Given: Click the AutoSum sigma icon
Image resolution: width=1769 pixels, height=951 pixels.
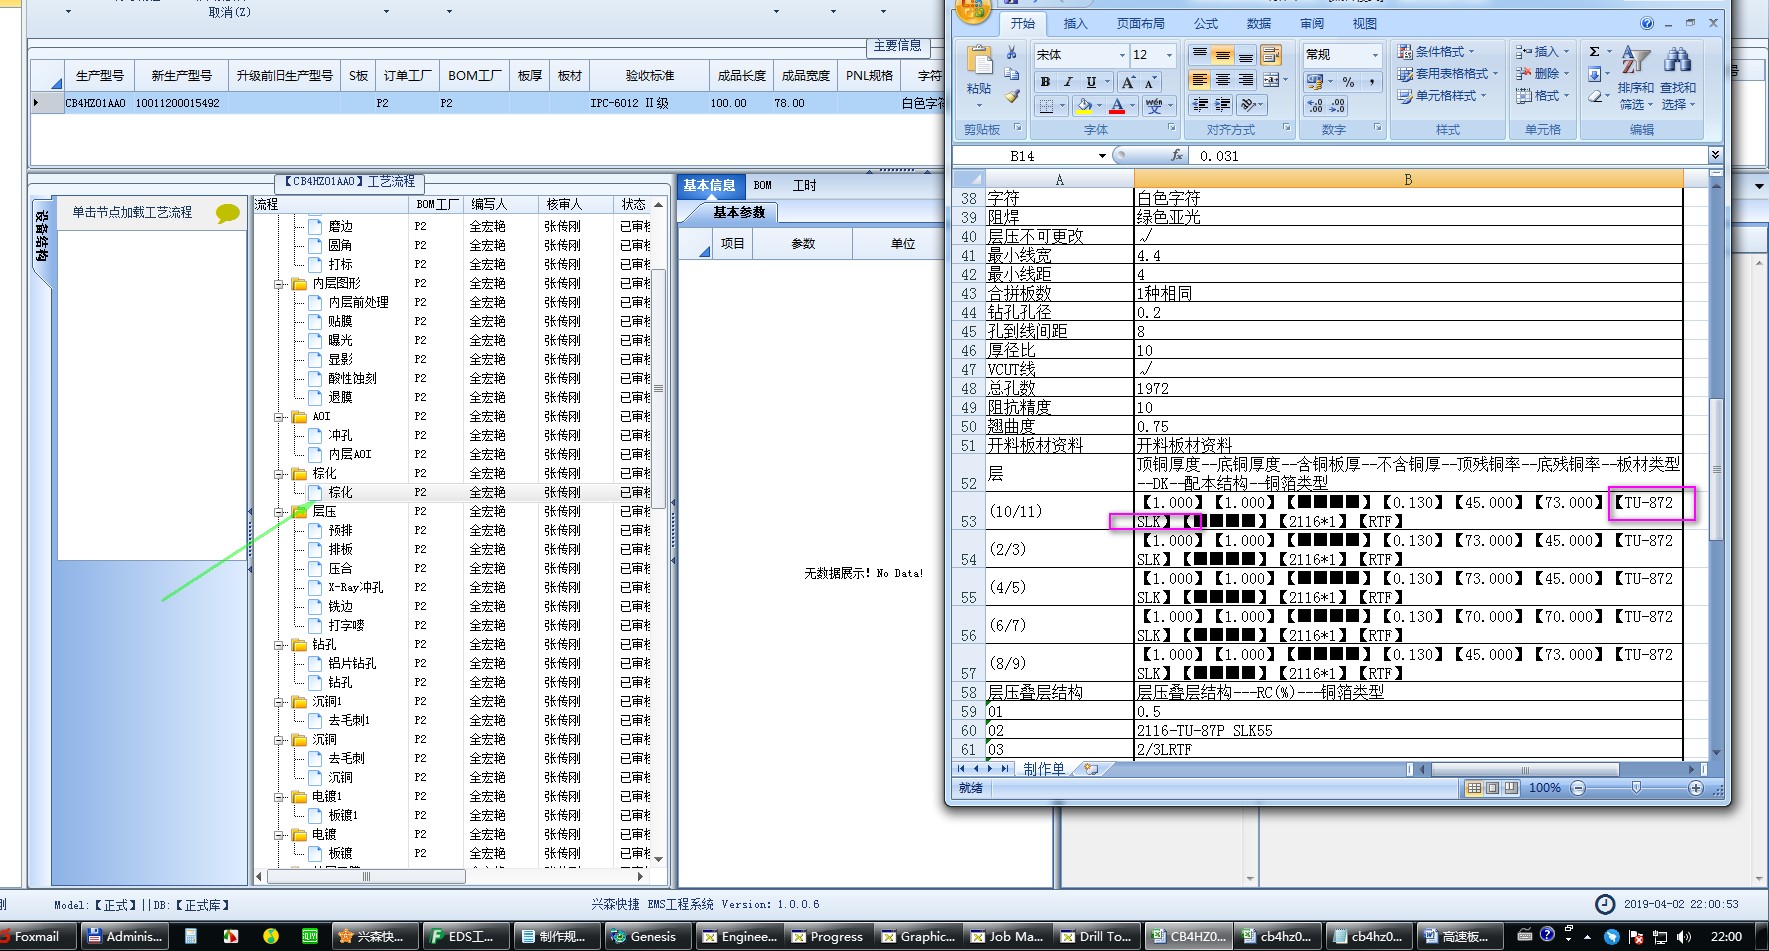Looking at the screenshot, I should (x=1594, y=52).
